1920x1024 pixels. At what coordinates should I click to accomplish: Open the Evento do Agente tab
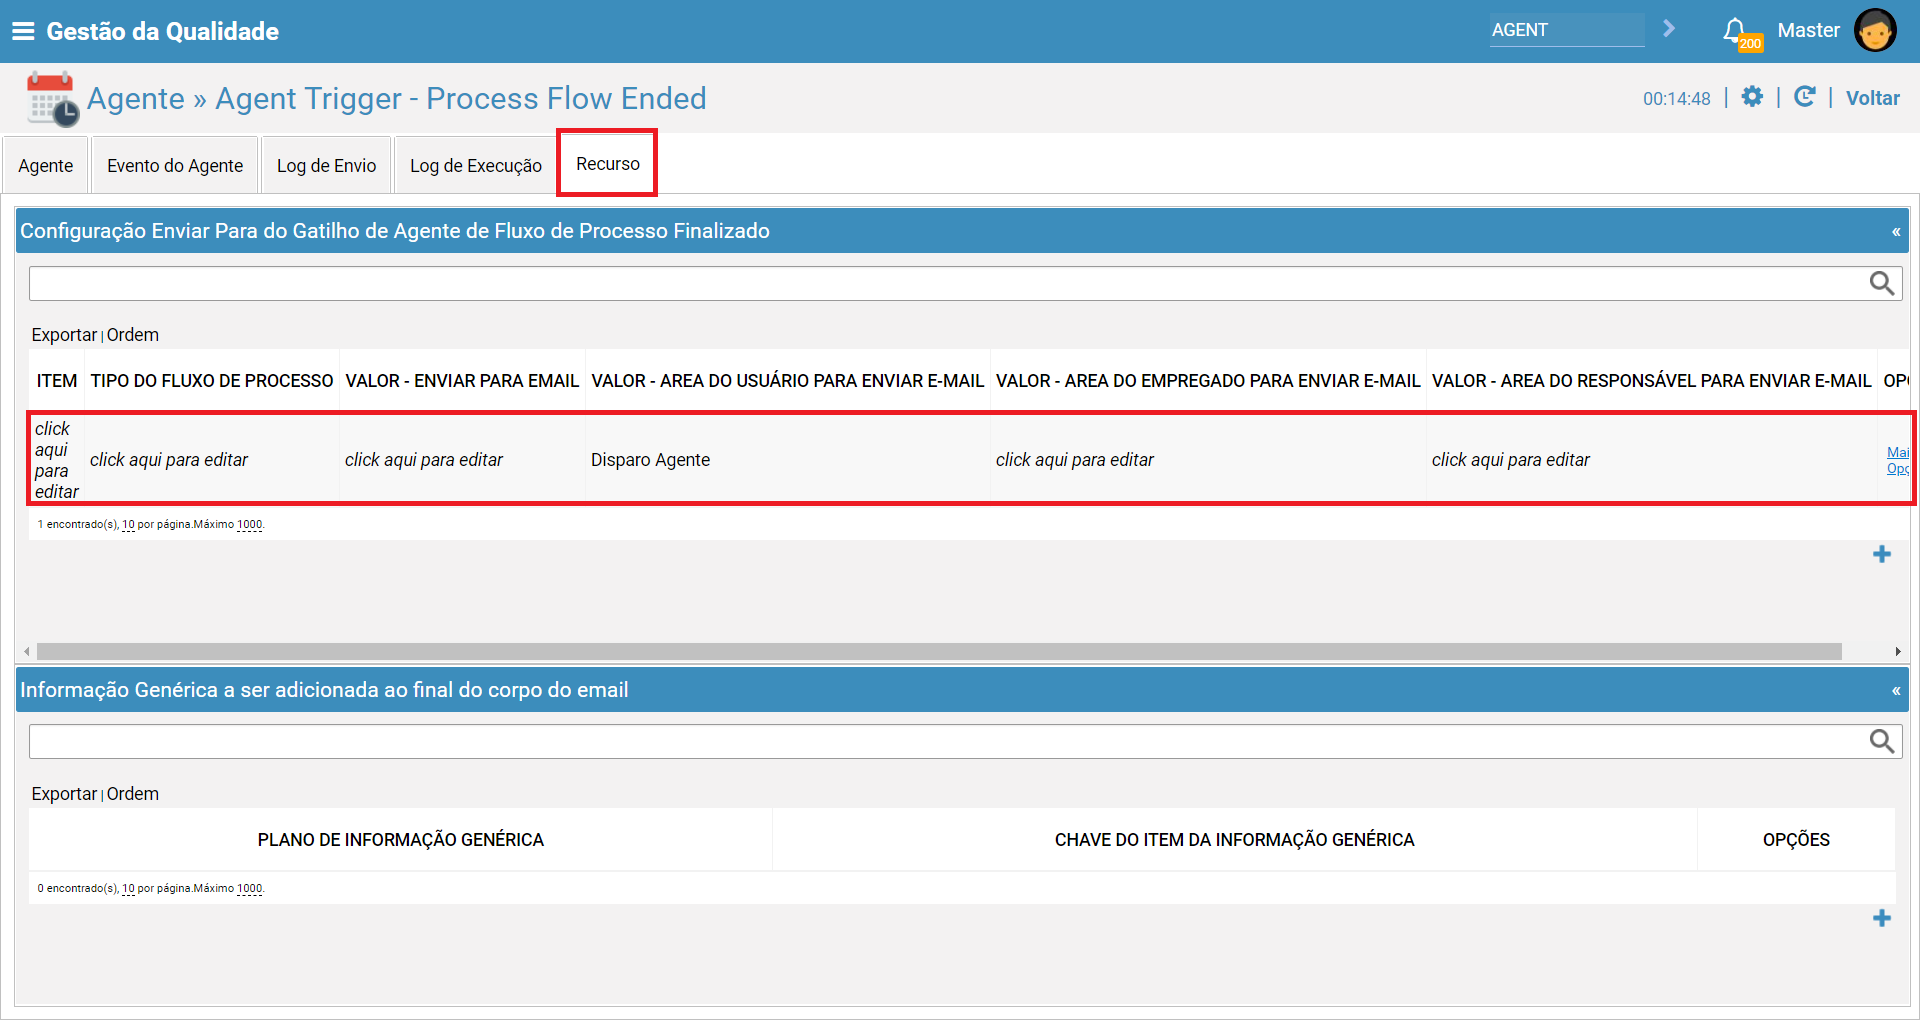coord(175,166)
